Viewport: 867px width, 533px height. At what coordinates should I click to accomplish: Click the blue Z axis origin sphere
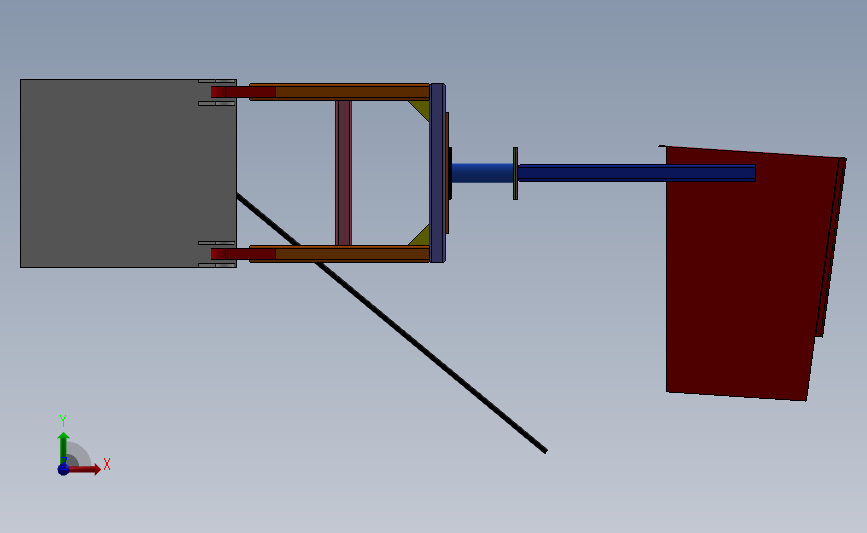point(63,469)
